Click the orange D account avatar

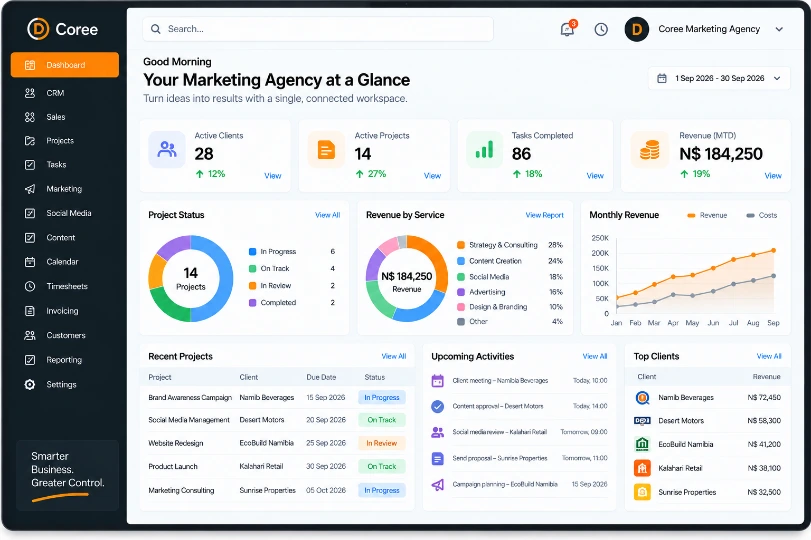[x=637, y=29]
